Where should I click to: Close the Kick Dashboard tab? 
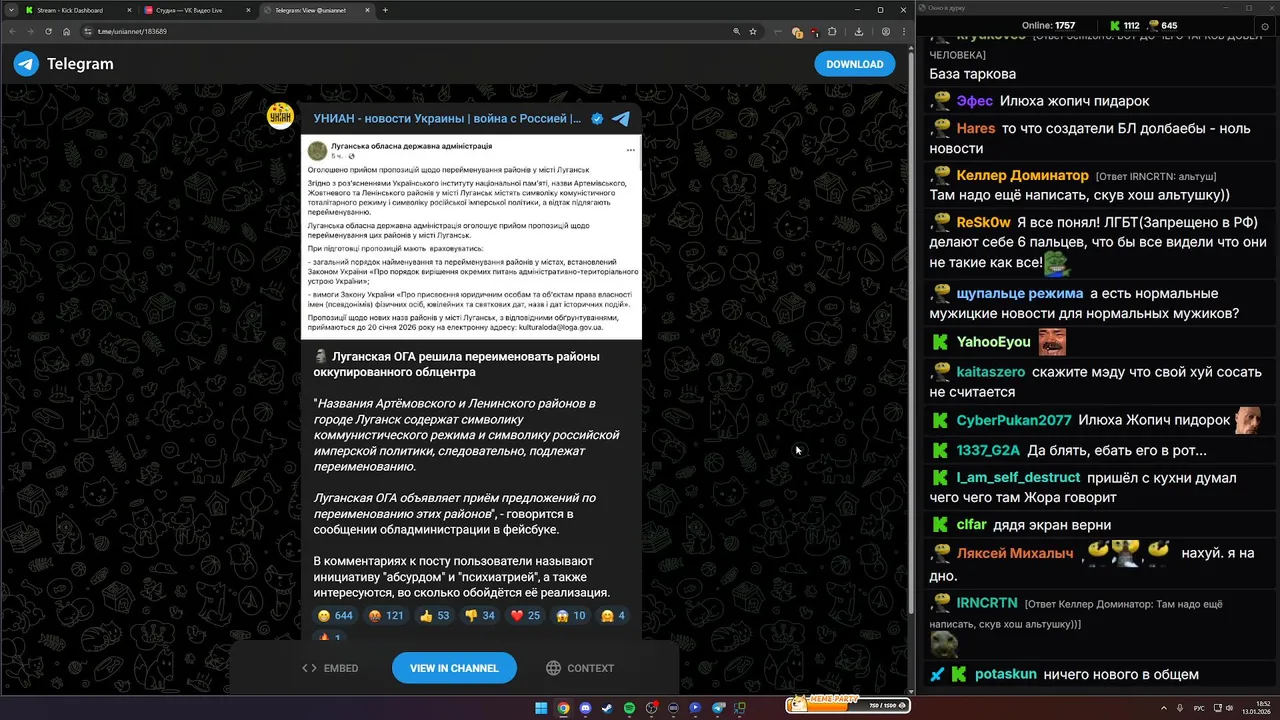pyautogui.click(x=128, y=10)
